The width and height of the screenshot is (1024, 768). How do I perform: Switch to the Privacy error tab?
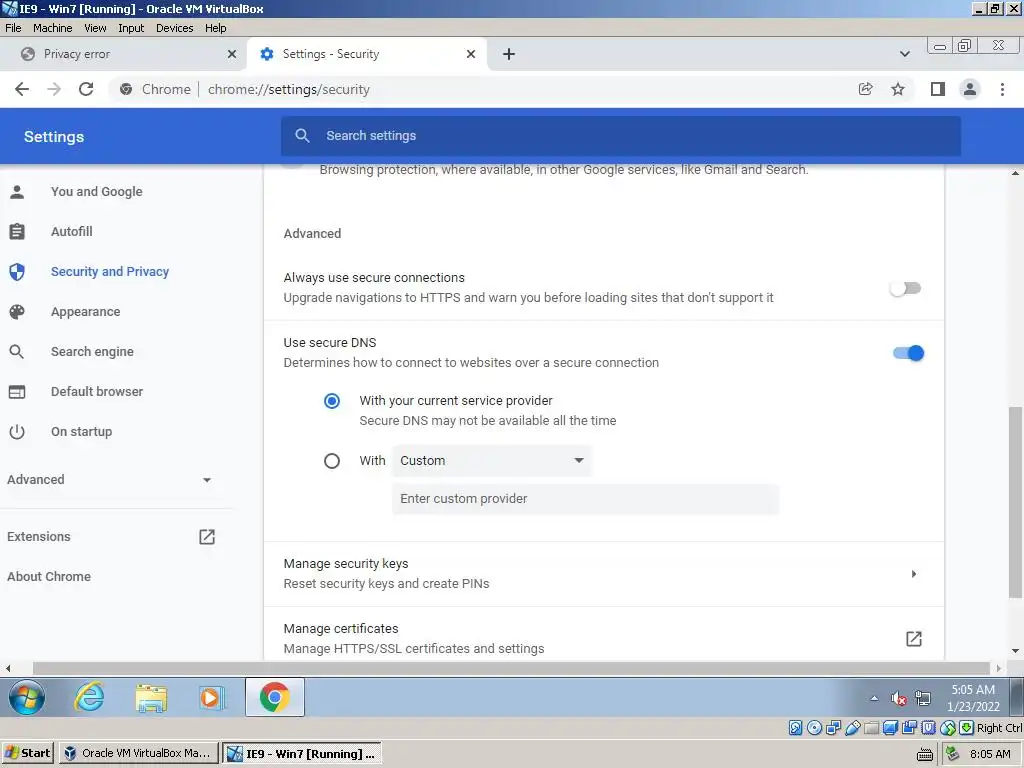pos(124,54)
